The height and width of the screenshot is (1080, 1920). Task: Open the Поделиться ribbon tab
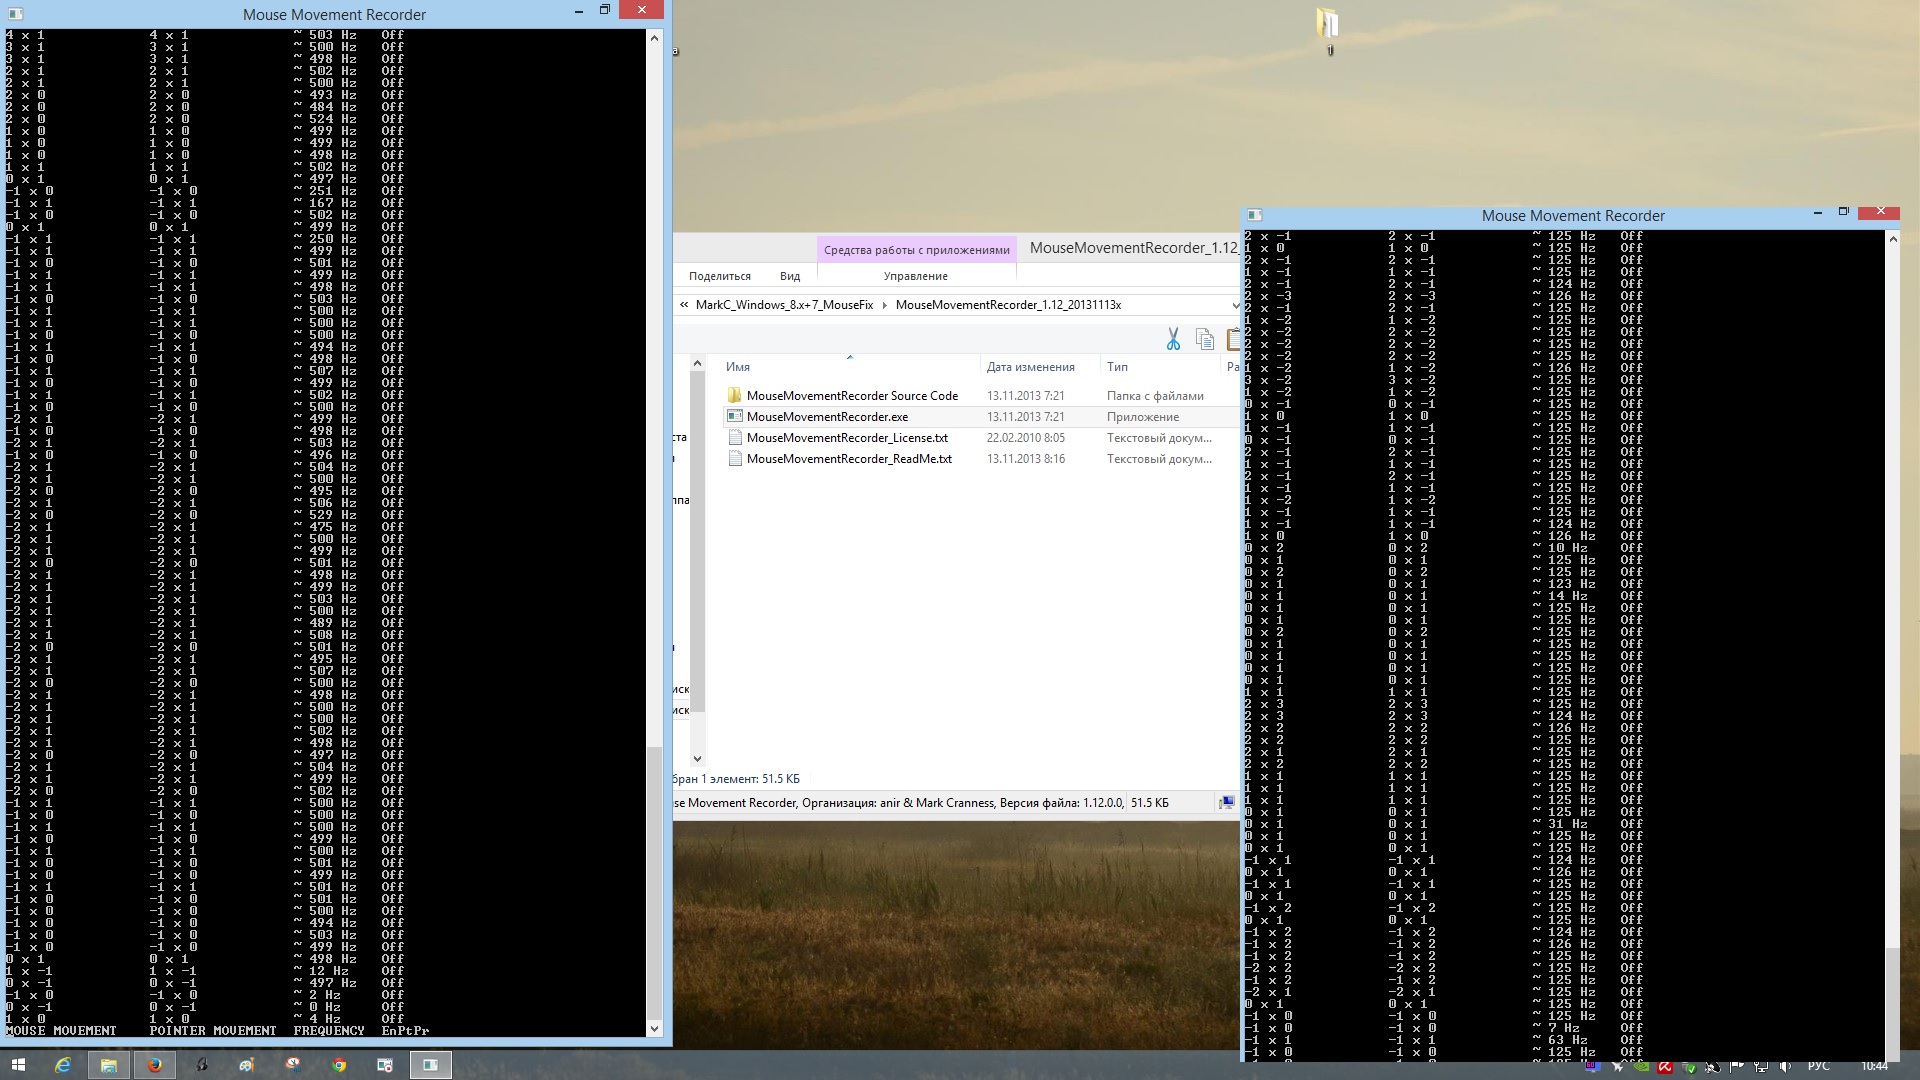[x=719, y=276]
